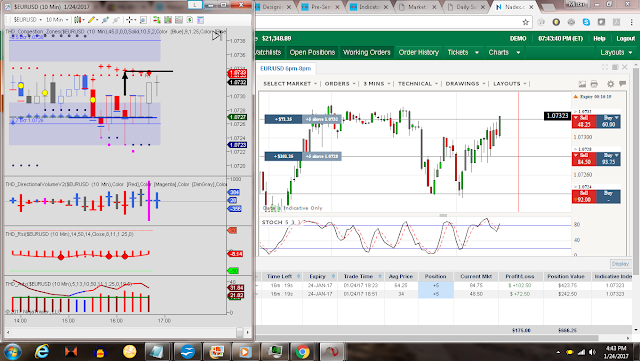Bookmark page with the star icon
The width and height of the screenshot is (640, 361).
click(526, 22)
